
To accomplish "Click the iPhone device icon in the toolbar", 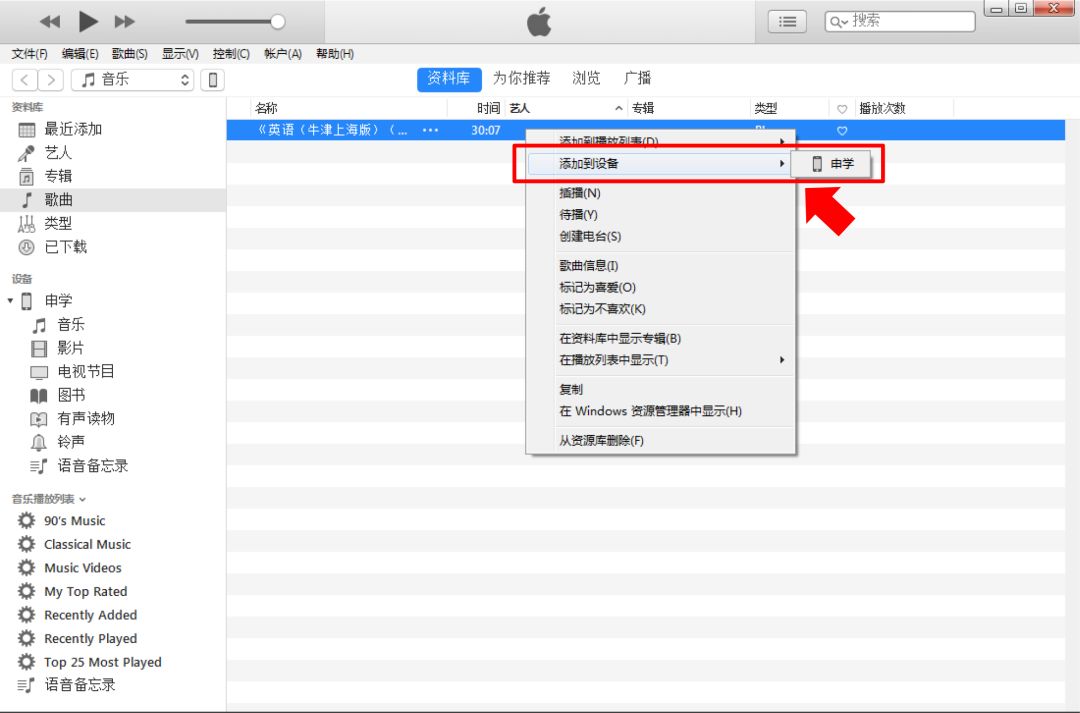I will pos(213,80).
